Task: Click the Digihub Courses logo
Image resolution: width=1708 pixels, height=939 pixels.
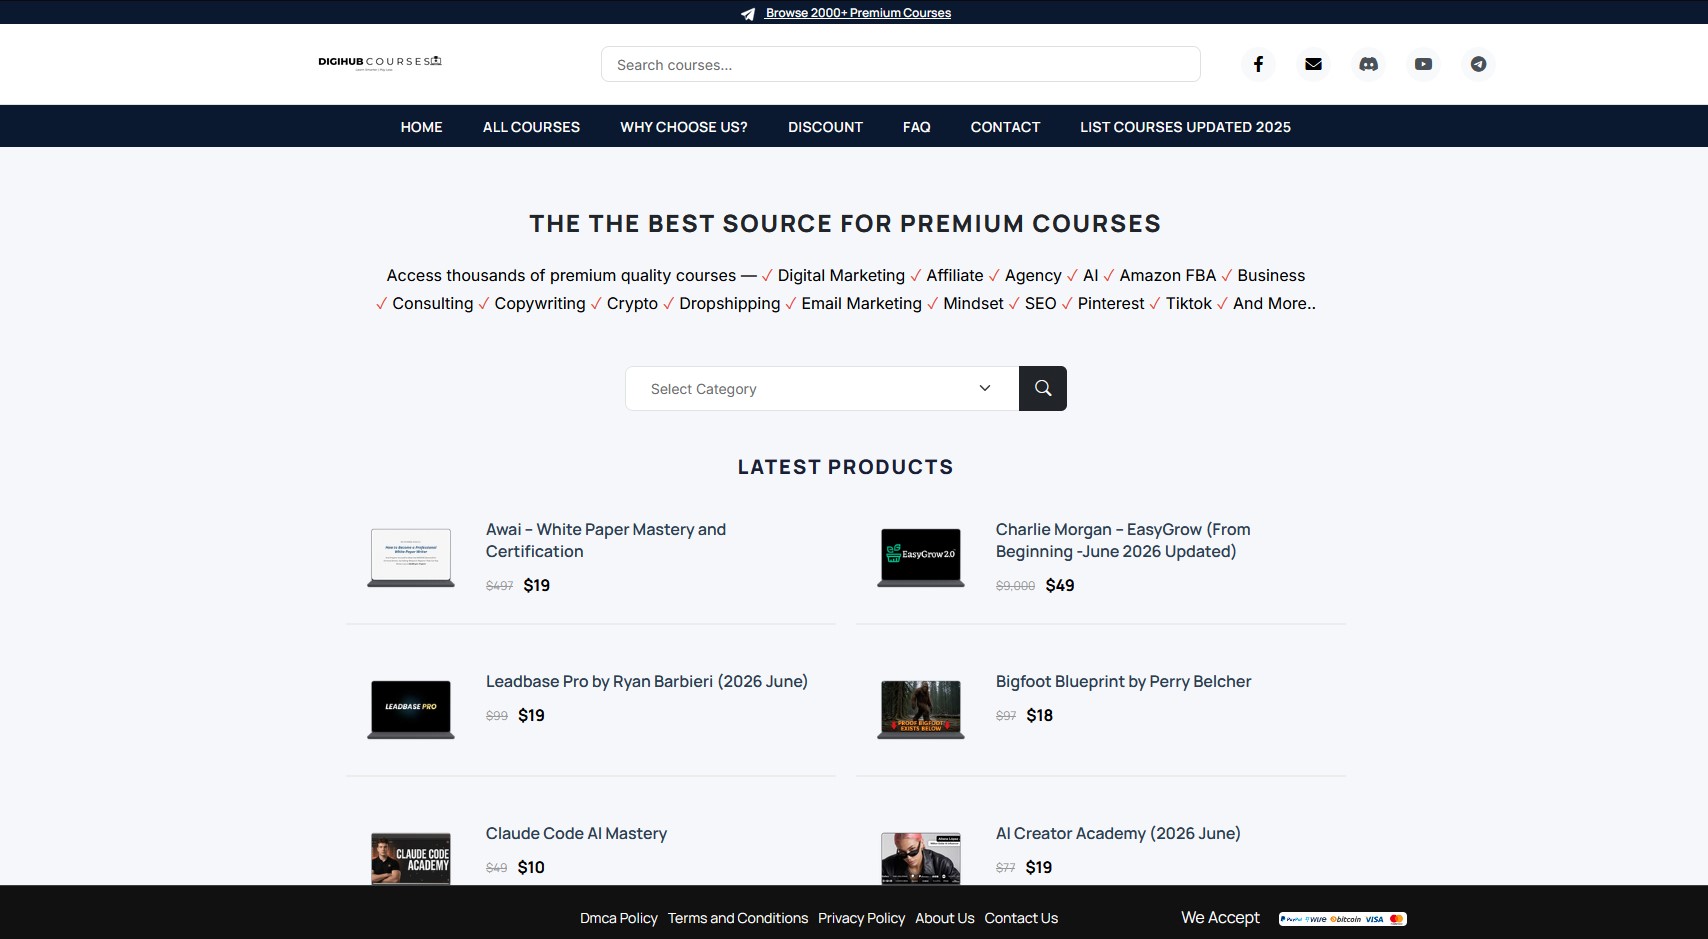Action: pyautogui.click(x=380, y=62)
